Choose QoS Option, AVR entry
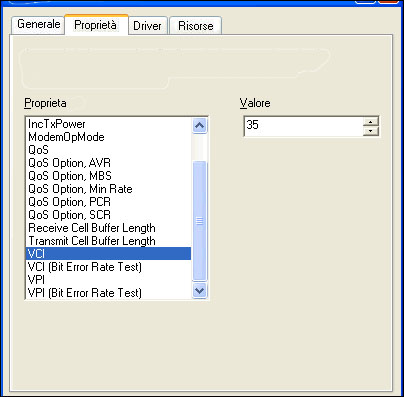Viewport: 404px width, 397px height. pyautogui.click(x=108, y=163)
